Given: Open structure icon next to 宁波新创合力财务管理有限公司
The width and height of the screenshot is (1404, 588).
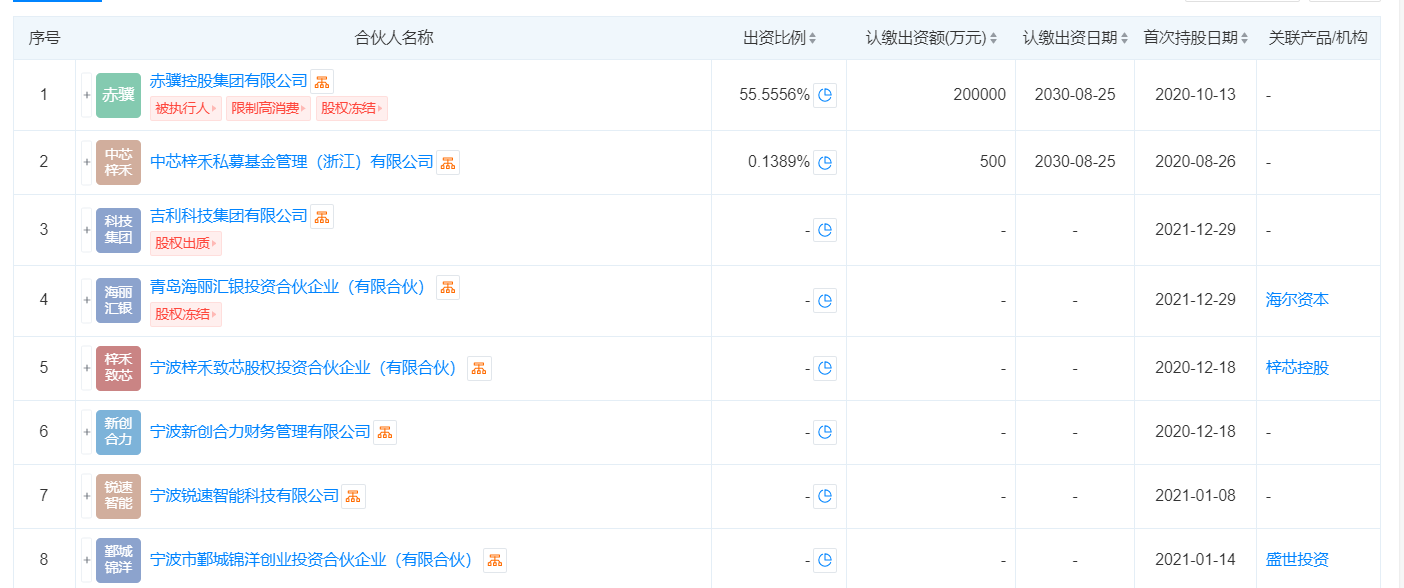Looking at the screenshot, I should point(385,432).
